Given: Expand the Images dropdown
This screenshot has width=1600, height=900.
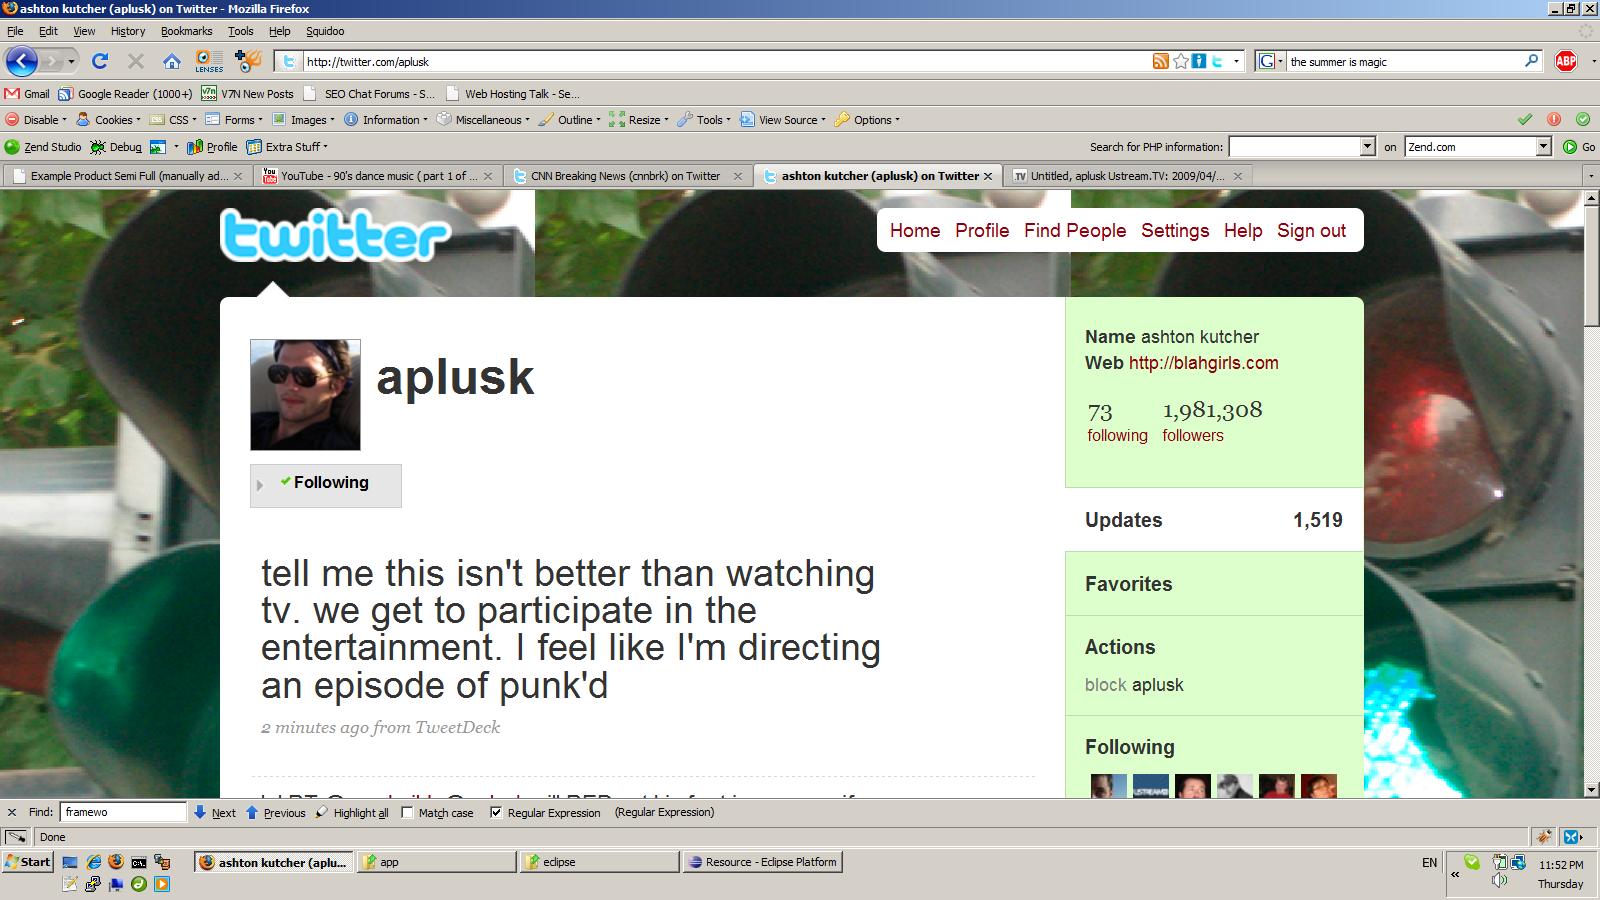Looking at the screenshot, I should 303,120.
